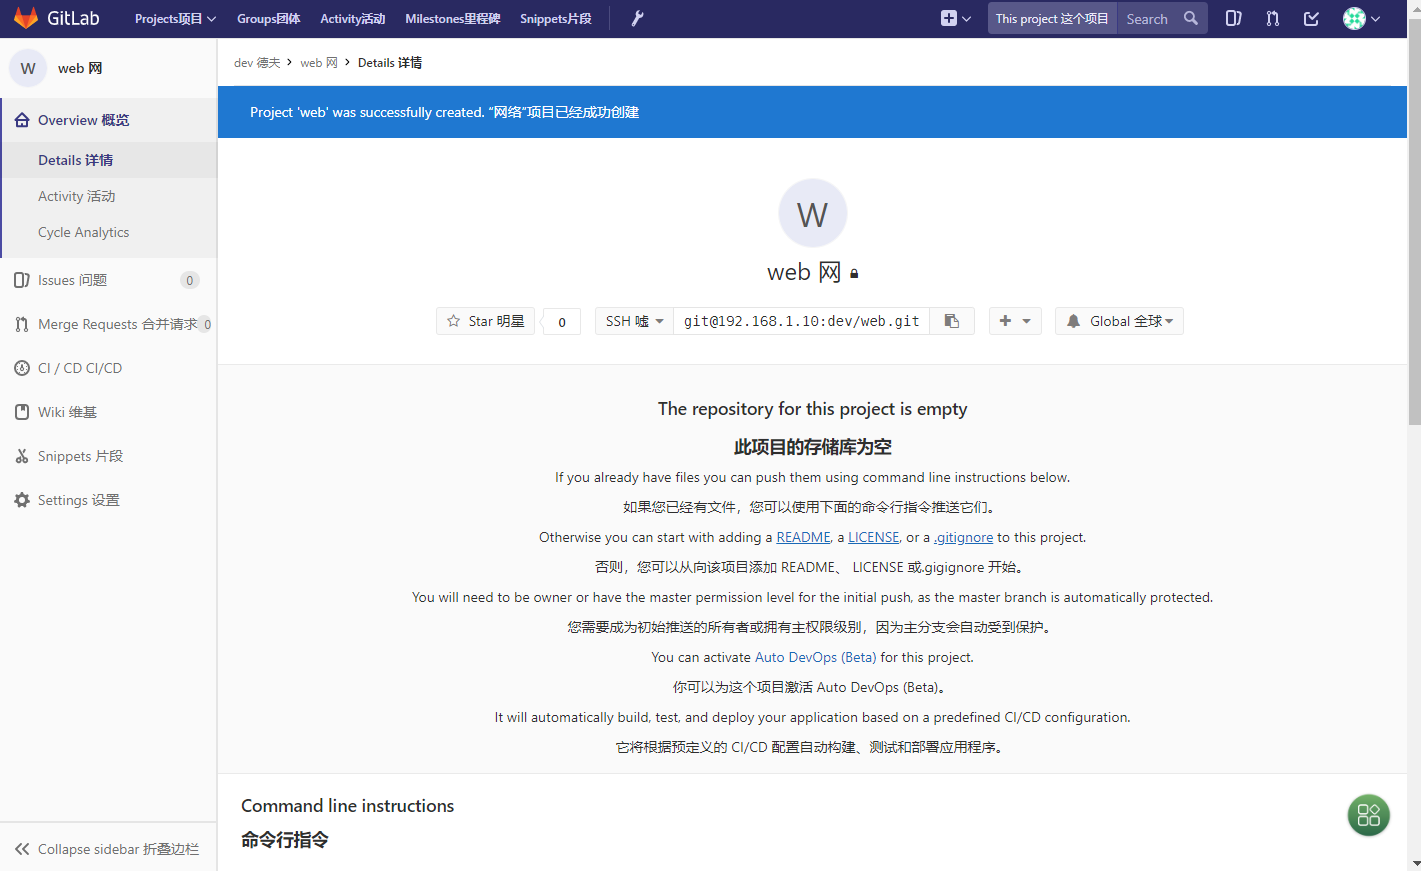Click the private lock icon beside project name
The image size is (1421, 871).
pos(854,273)
